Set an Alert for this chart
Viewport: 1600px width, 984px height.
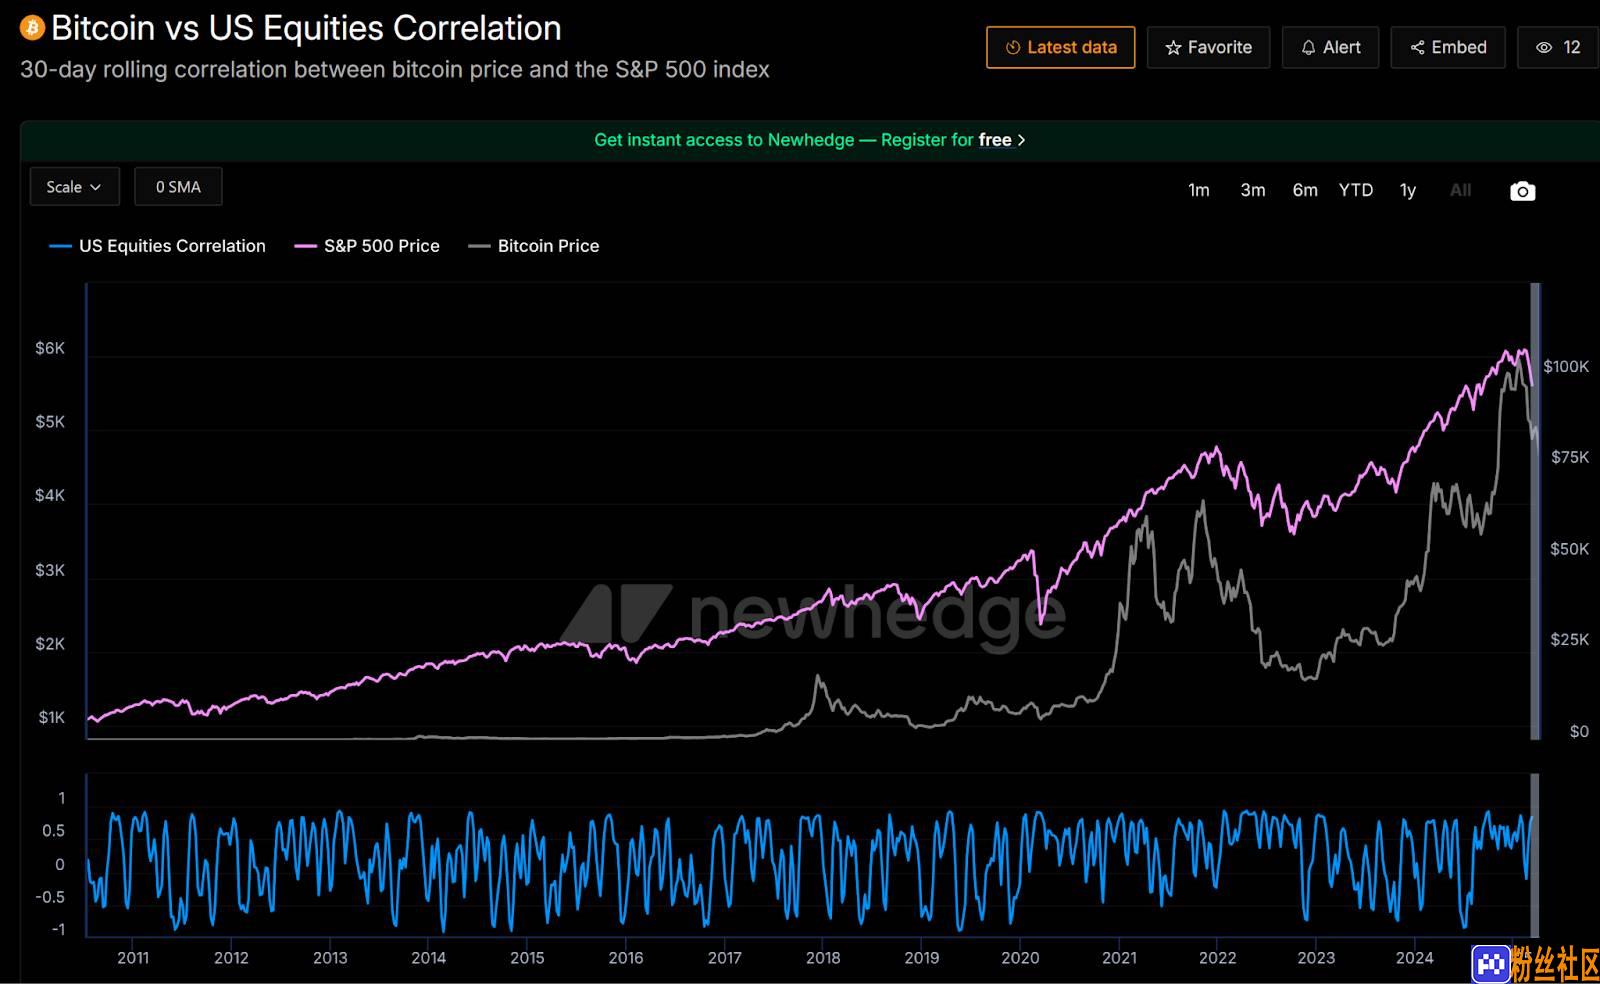click(1330, 47)
